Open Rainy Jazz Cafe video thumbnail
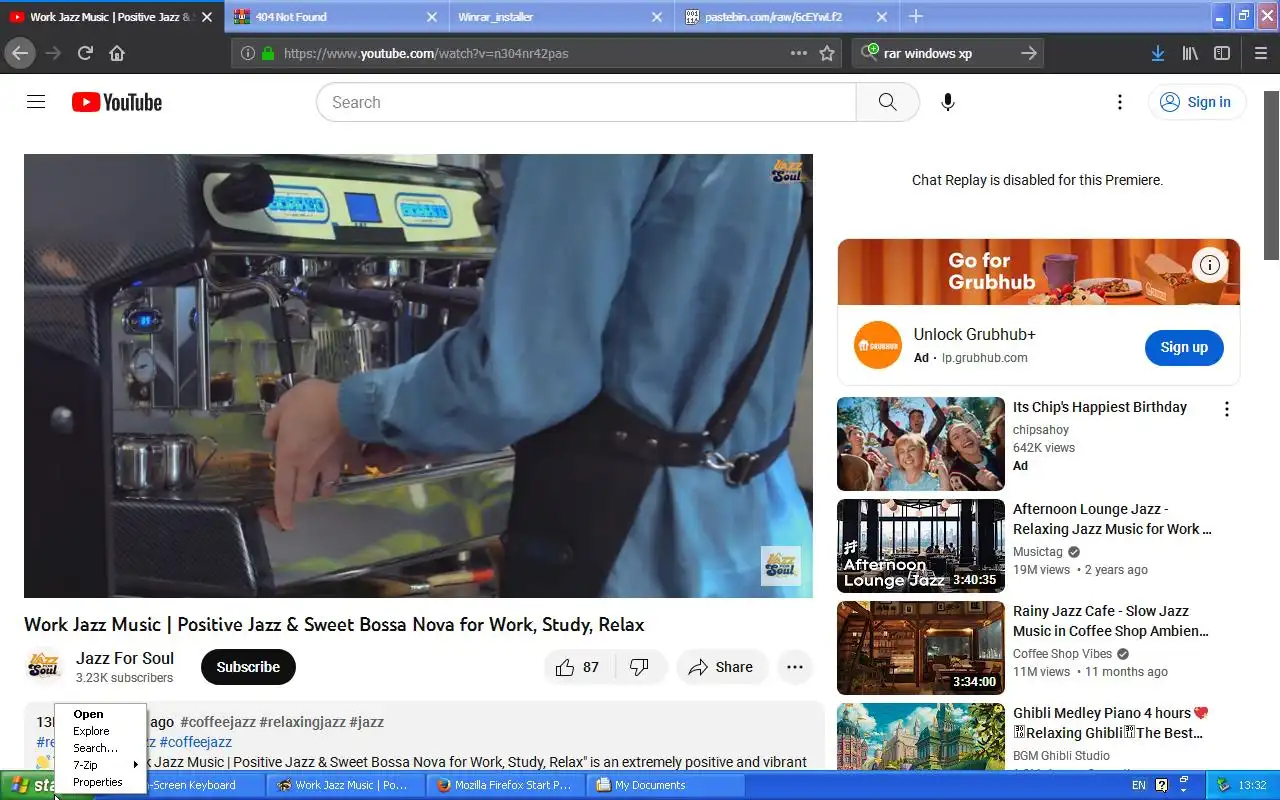Image resolution: width=1280 pixels, height=800 pixels. [x=920, y=648]
